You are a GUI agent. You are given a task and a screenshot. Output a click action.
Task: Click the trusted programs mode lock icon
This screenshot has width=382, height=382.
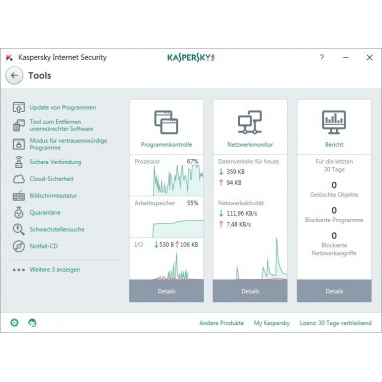click(19, 144)
